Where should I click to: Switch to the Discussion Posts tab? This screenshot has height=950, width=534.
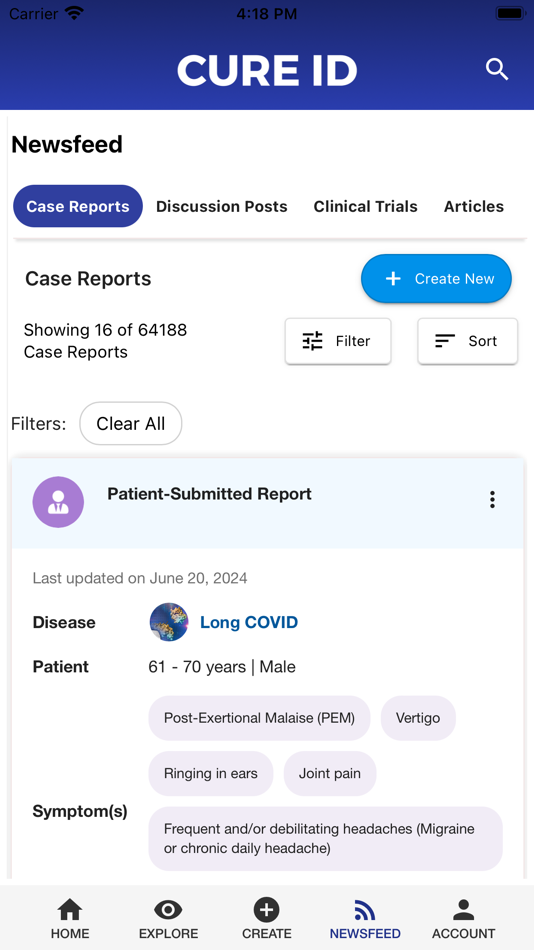(222, 207)
